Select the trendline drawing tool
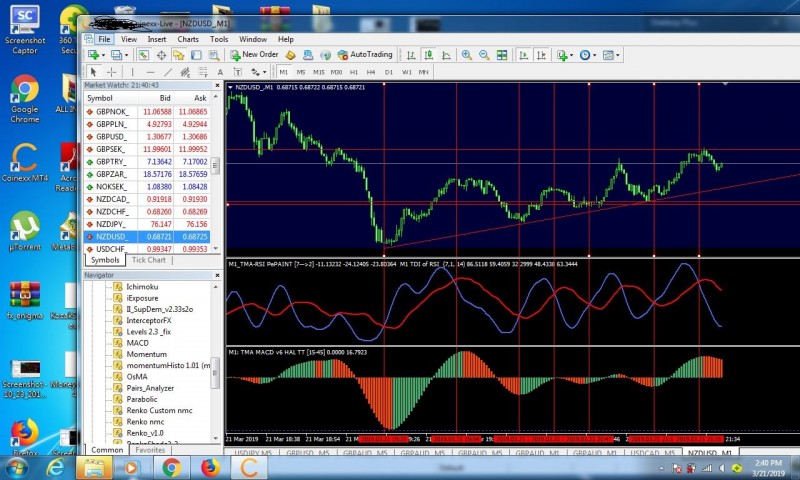This screenshot has width=800, height=480. [x=168, y=72]
